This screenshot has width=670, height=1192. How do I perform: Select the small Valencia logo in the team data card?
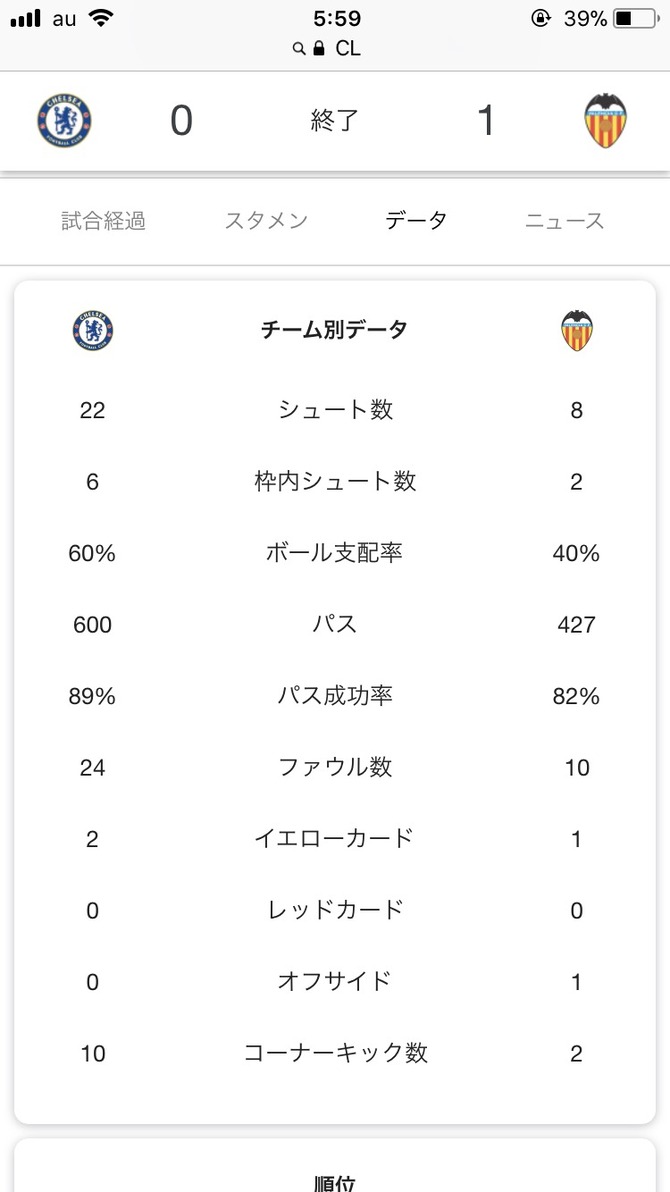577,331
